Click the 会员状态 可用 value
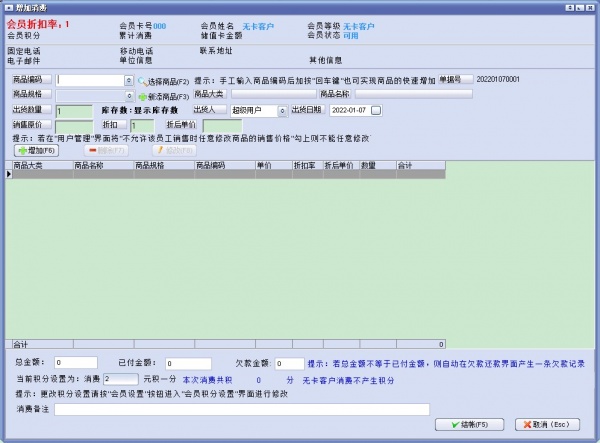600x443 pixels. (351, 36)
